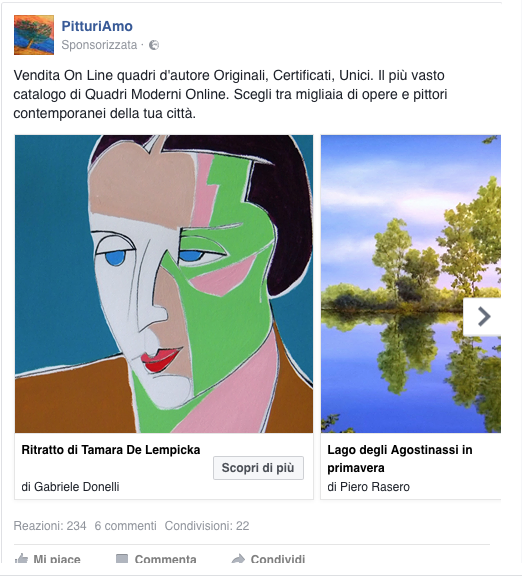Screen dimensions: 525x576
Task: Click the Condividi text label
Action: pyautogui.click(x=278, y=559)
